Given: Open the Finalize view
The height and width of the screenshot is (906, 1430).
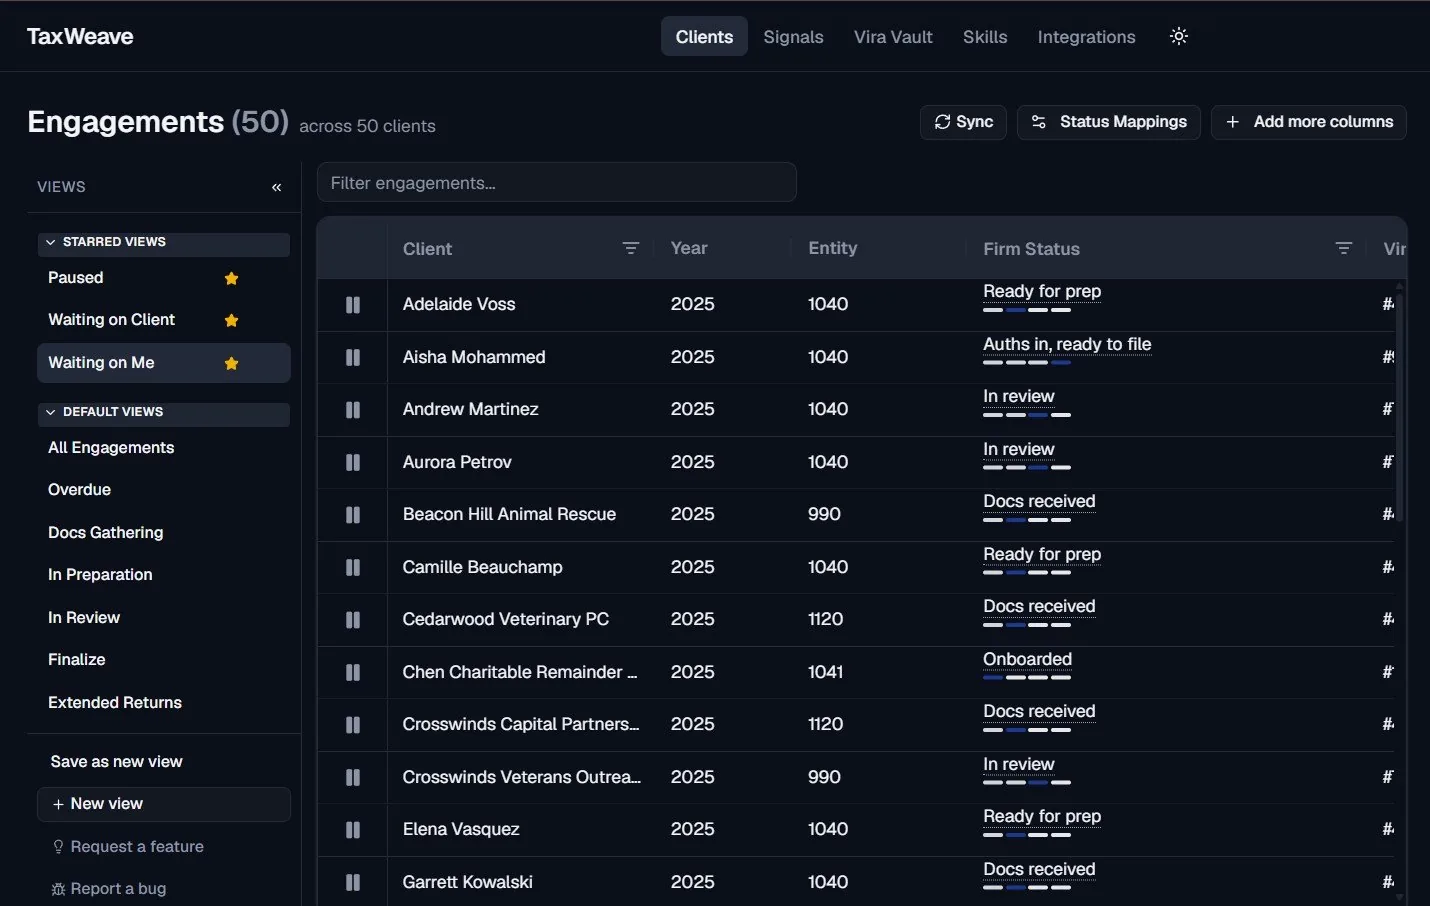Looking at the screenshot, I should 77,659.
